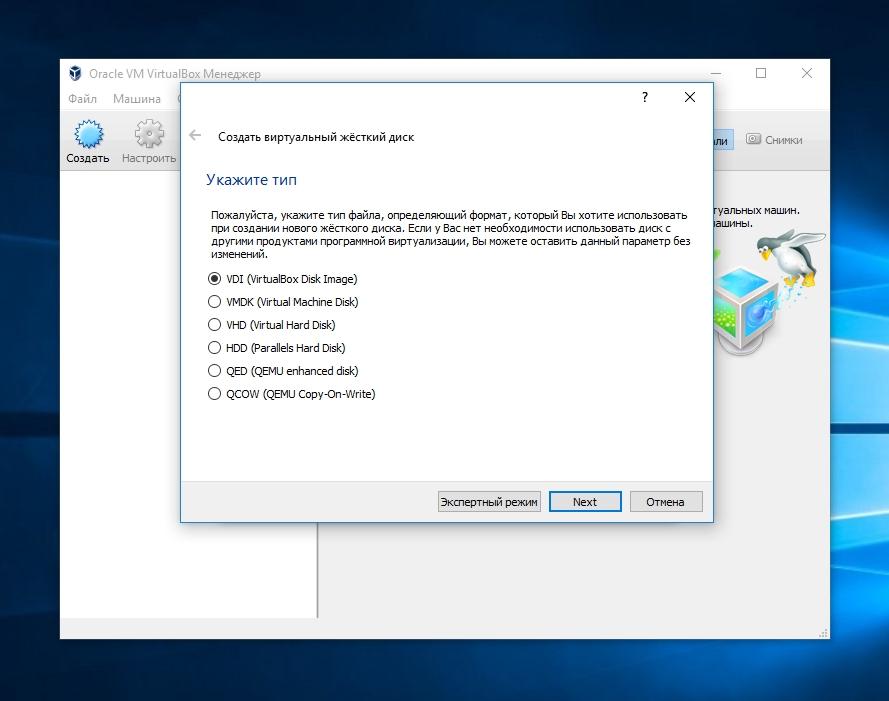Click the VirtualBox penguin welcome image
Viewport: 889px width, 701px height.
[769, 292]
